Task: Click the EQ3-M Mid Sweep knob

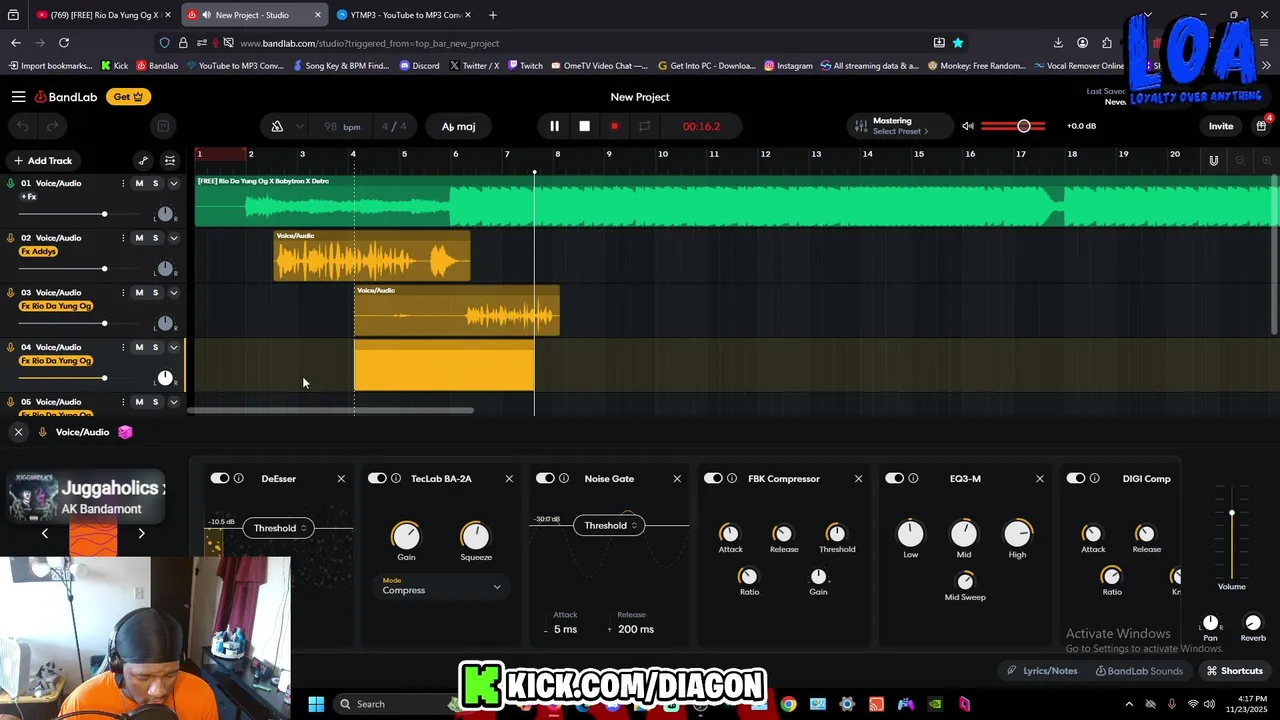Action: click(x=965, y=581)
